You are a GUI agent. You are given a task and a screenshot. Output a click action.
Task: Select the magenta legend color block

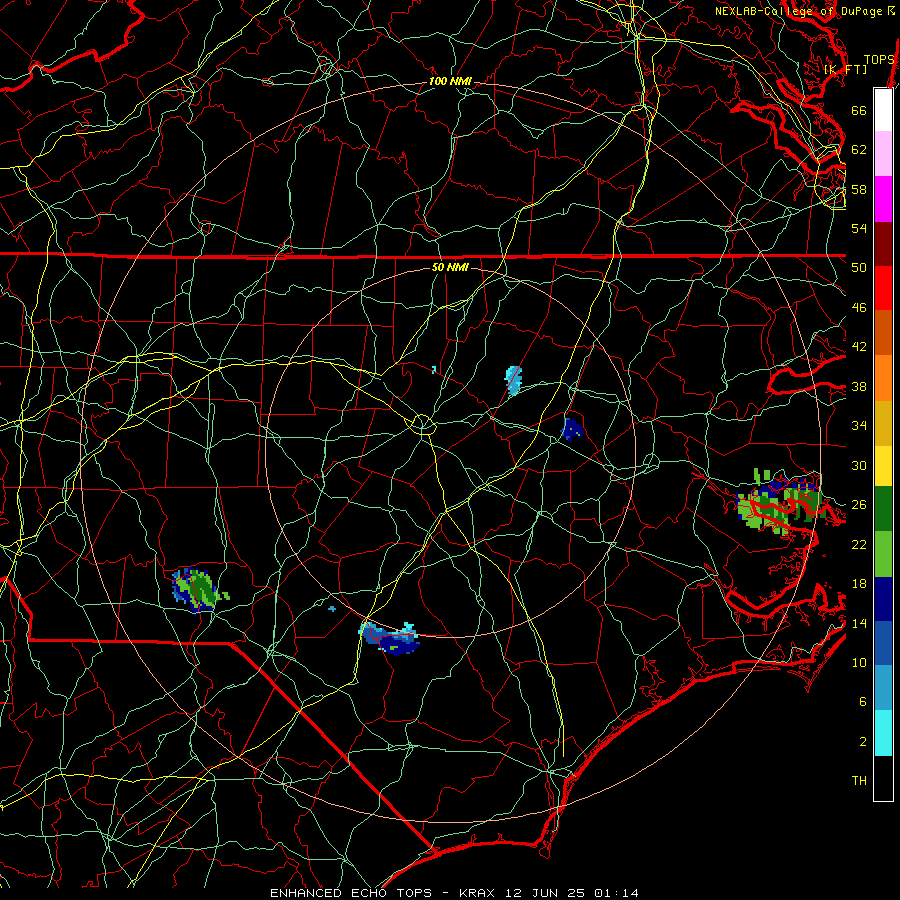[x=883, y=199]
